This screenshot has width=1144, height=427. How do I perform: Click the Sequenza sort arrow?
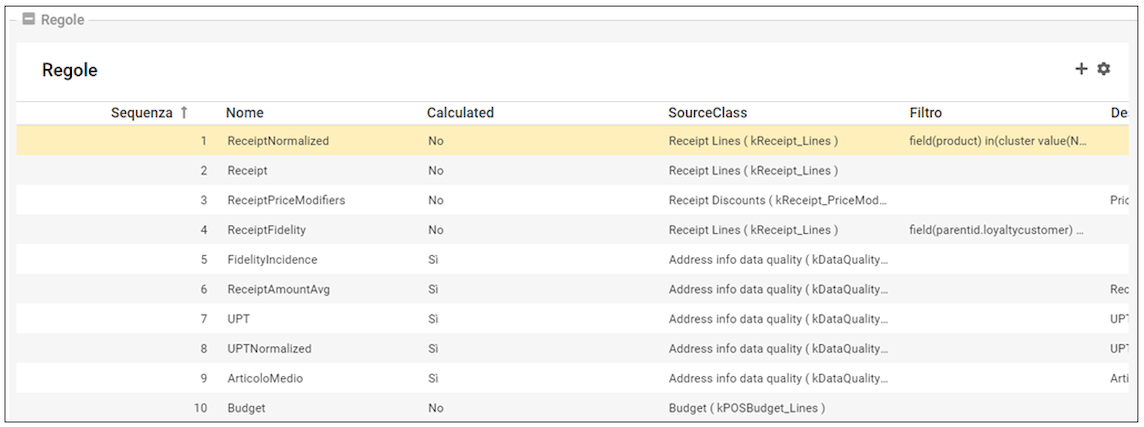click(x=184, y=113)
